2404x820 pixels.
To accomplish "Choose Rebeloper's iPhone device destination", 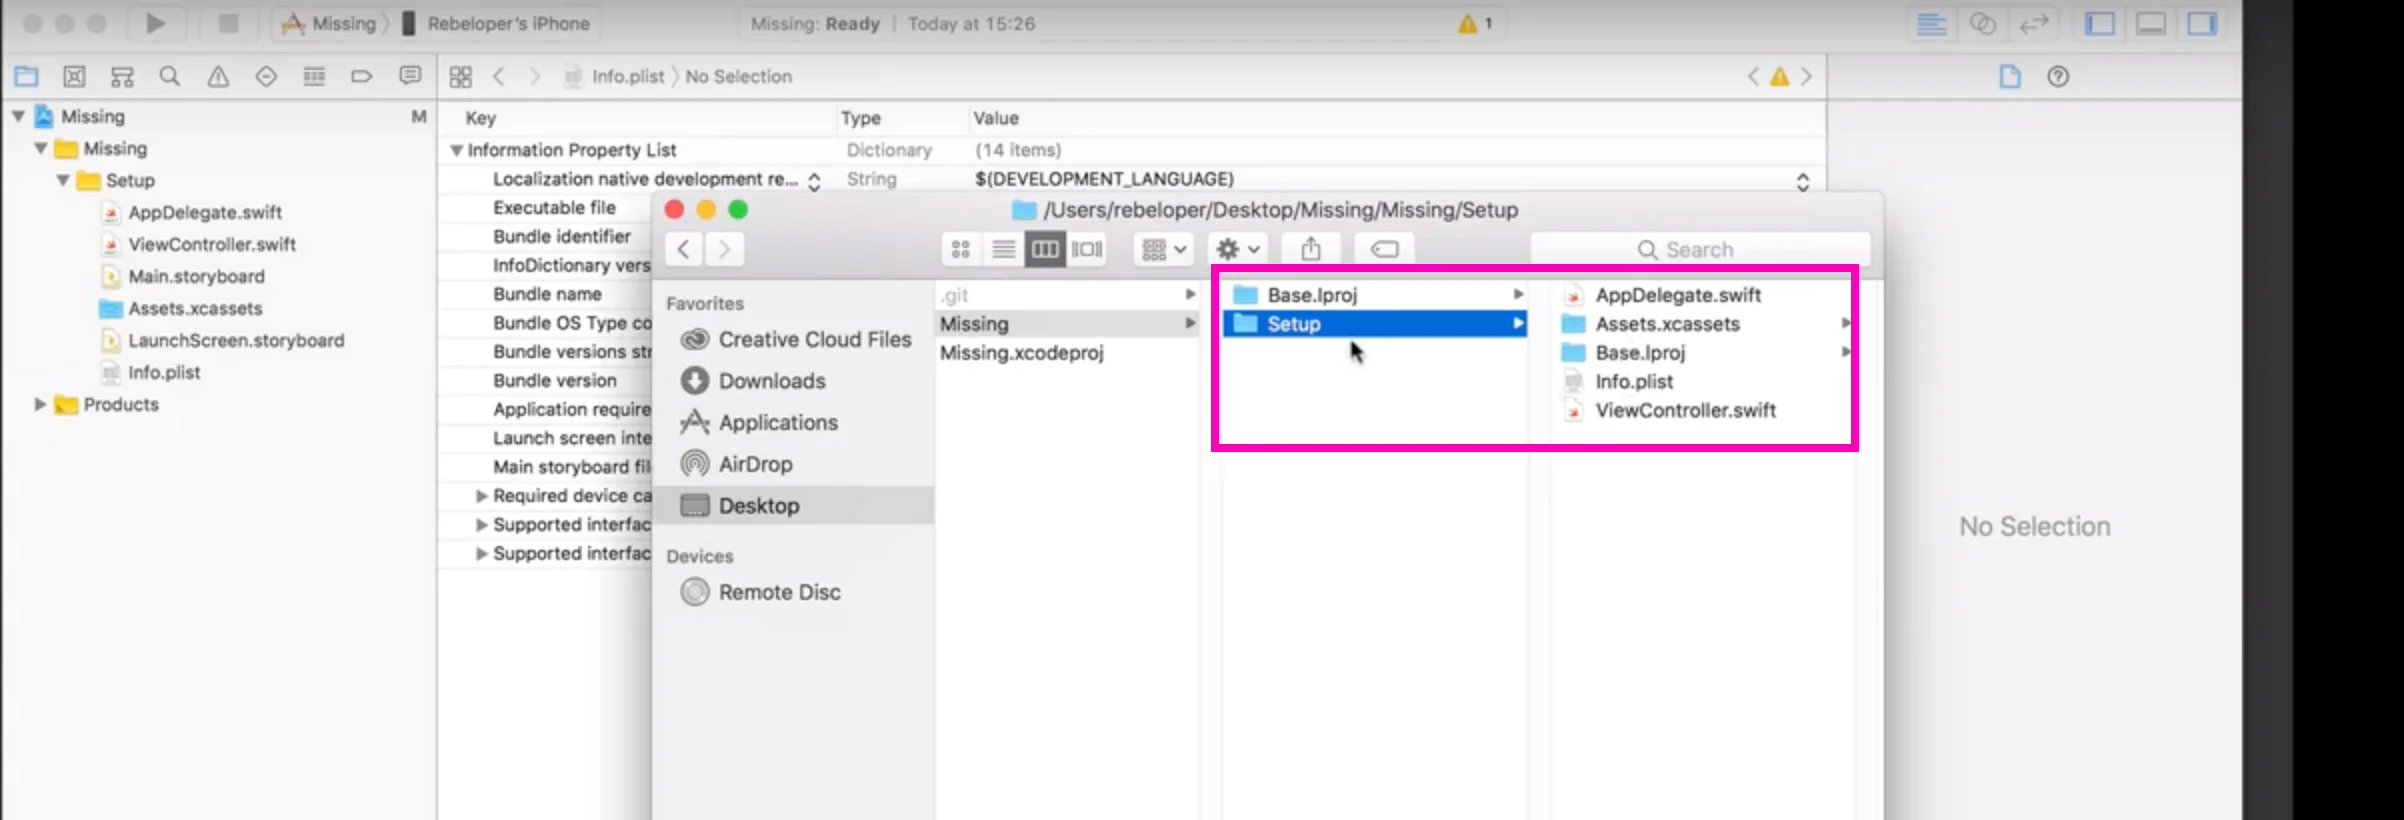I will point(497,23).
